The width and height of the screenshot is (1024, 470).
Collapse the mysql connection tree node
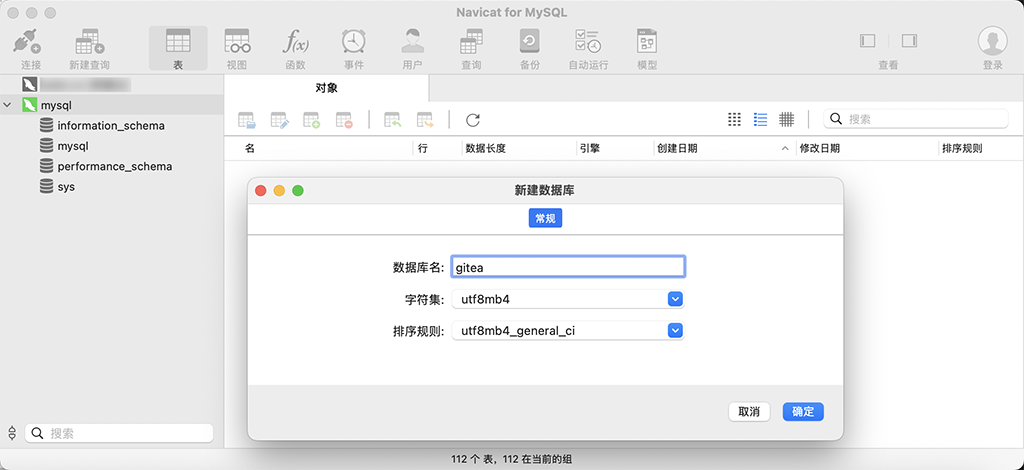7,104
